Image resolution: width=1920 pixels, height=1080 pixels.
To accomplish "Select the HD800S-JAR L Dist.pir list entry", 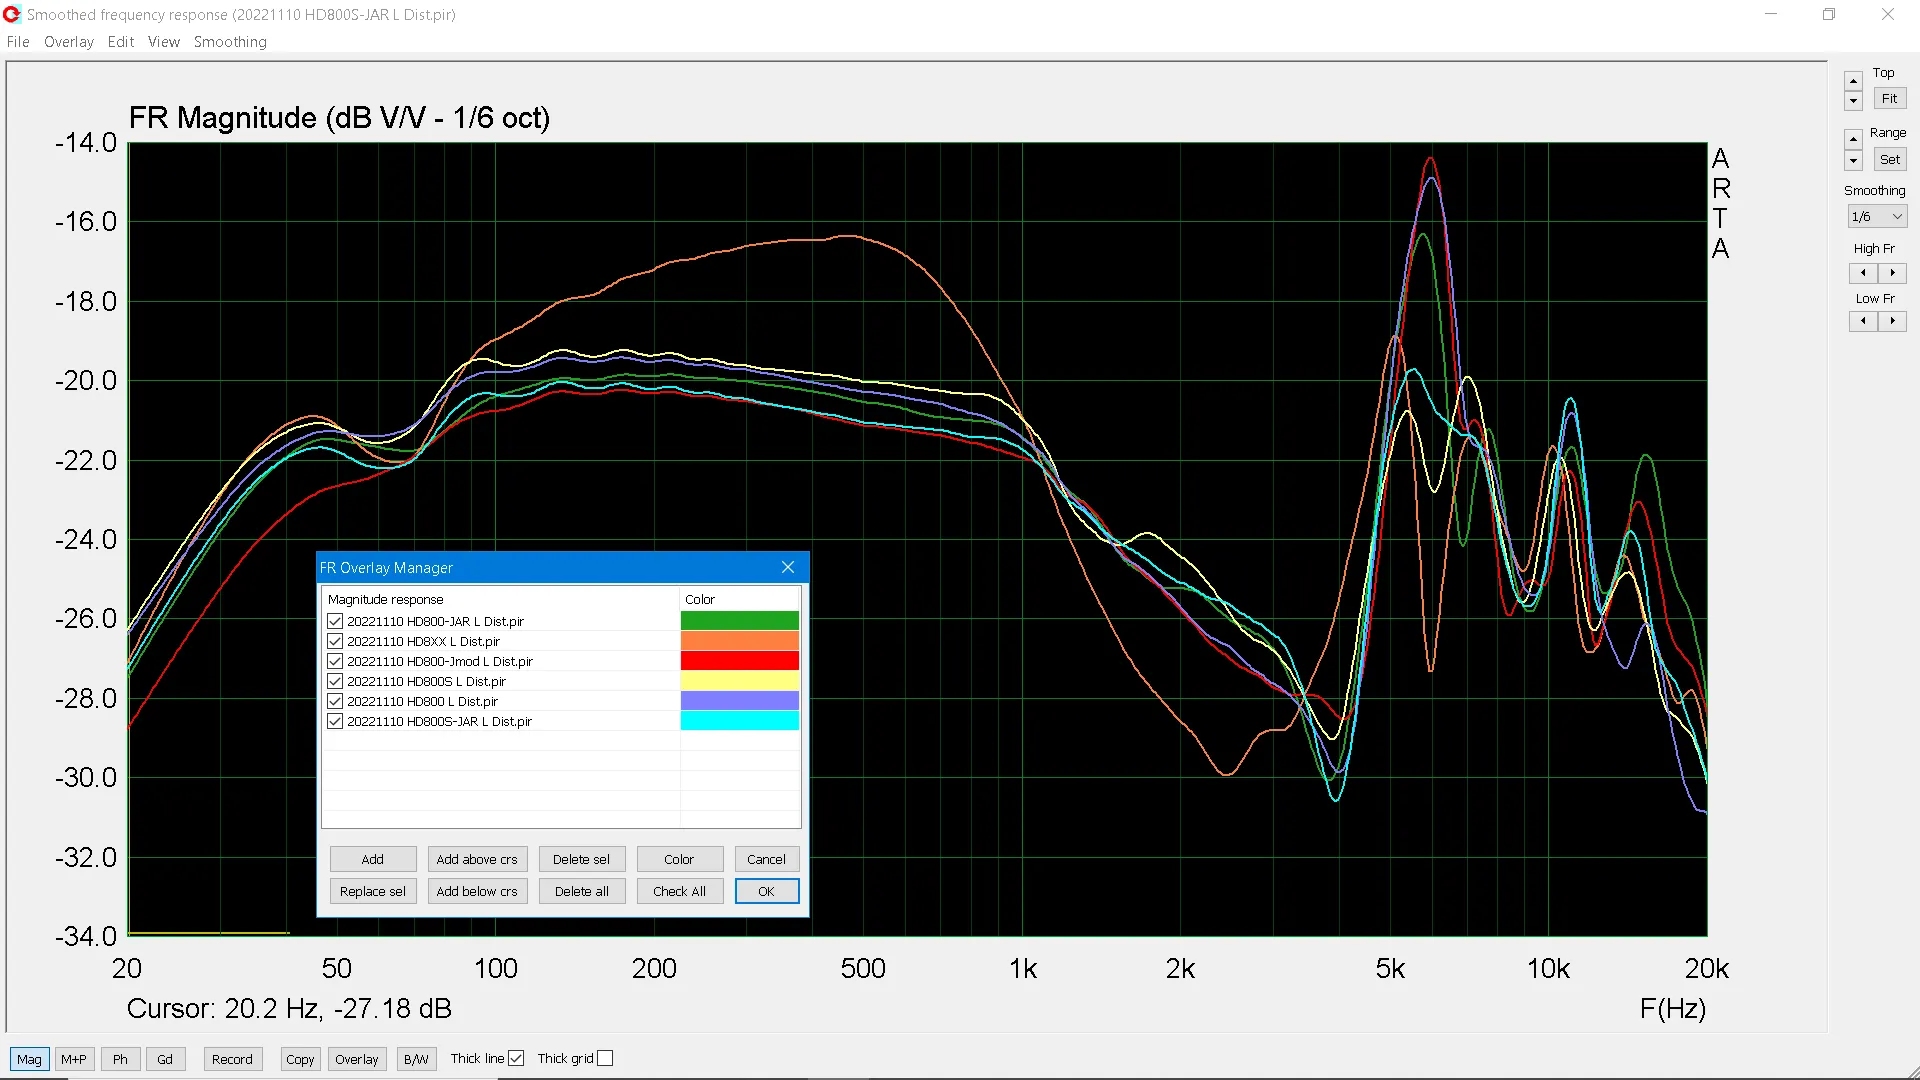I will pos(439,721).
